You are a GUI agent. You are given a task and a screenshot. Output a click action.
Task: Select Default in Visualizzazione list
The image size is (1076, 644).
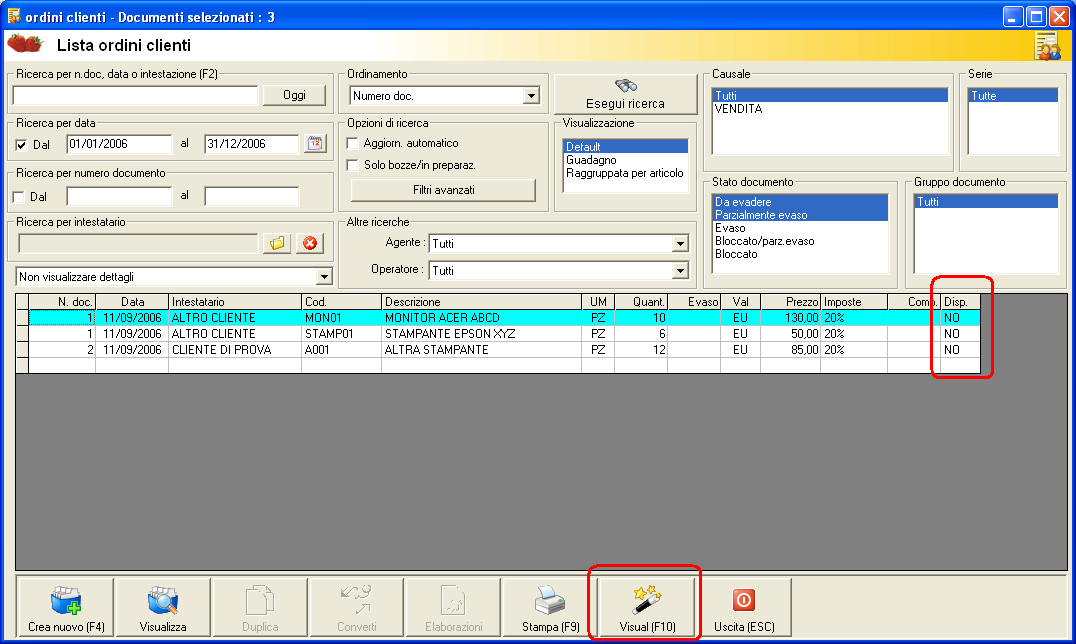(x=625, y=146)
